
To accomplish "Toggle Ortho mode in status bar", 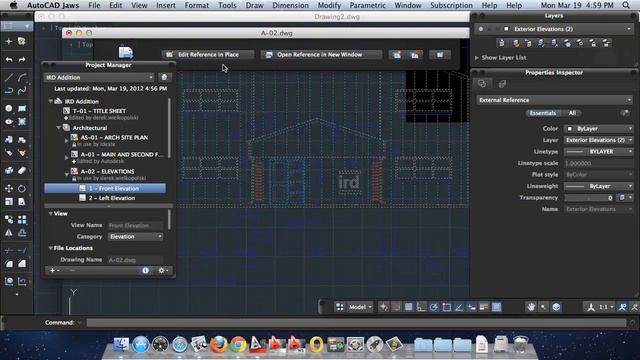I will click(421, 307).
